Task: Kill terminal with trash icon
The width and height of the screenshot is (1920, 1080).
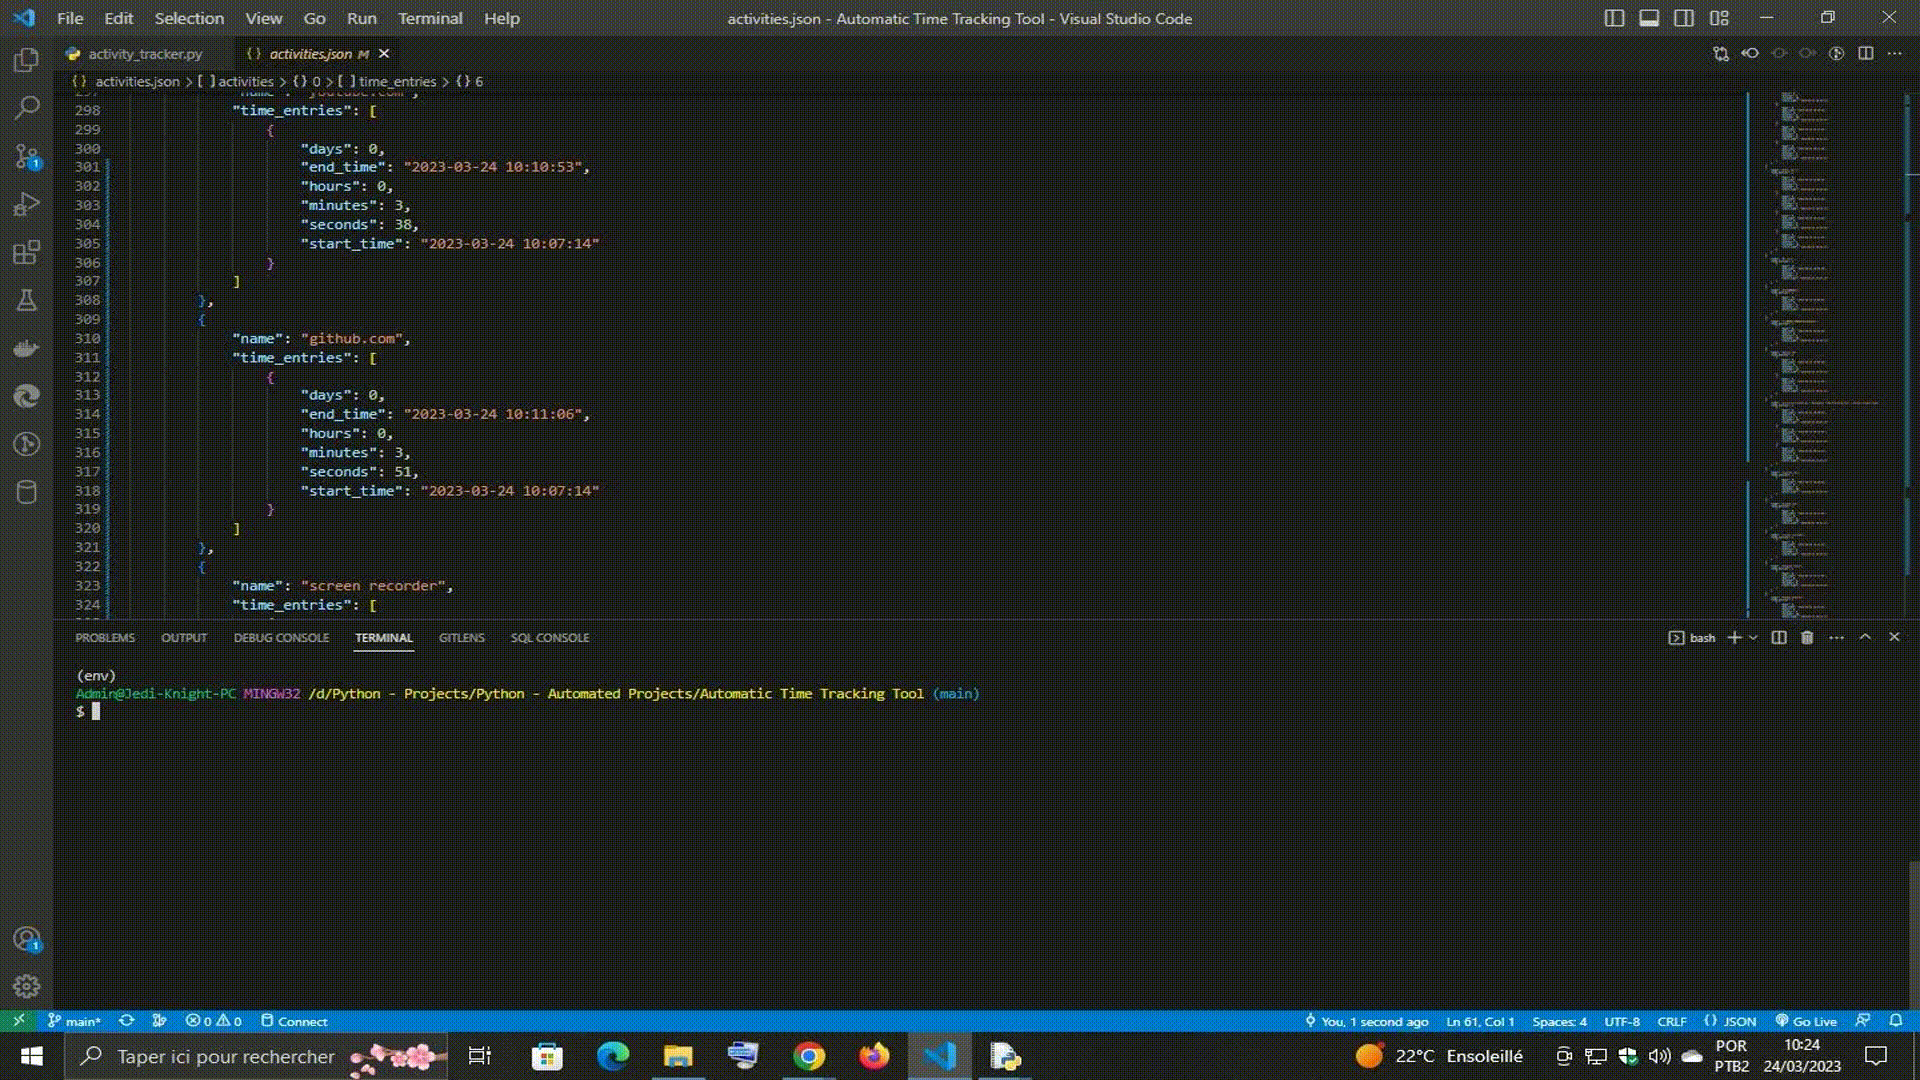Action: [x=1807, y=638]
